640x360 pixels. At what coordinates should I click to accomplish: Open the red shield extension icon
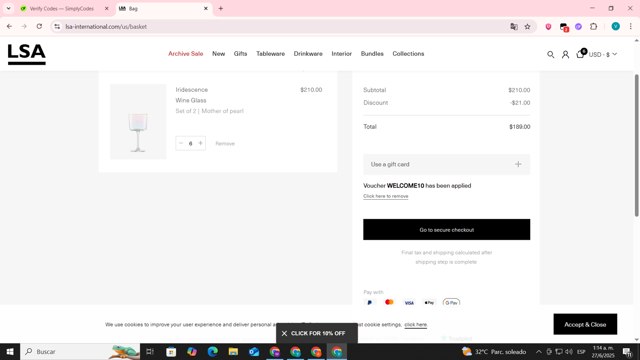coord(548,27)
